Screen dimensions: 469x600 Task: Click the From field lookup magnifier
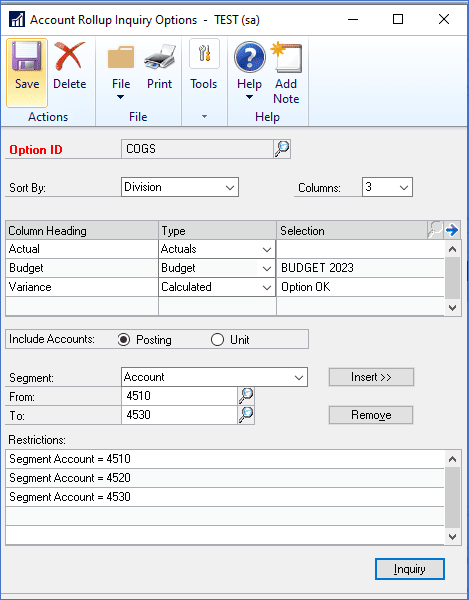pyautogui.click(x=246, y=396)
